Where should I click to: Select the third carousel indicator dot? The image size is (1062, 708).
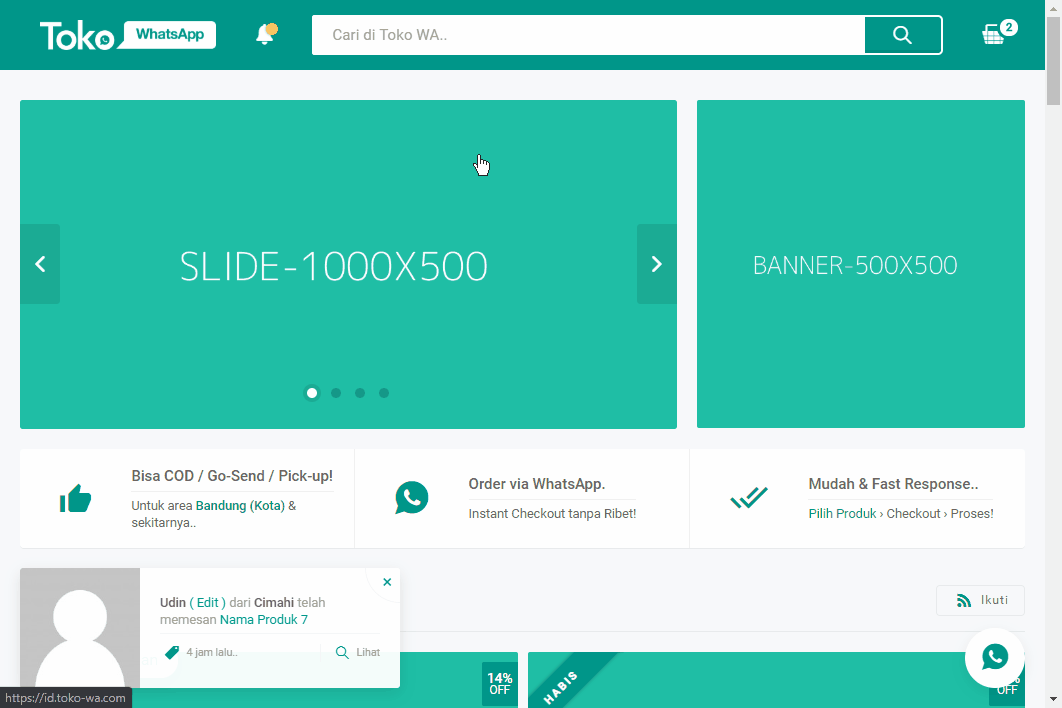tap(359, 393)
